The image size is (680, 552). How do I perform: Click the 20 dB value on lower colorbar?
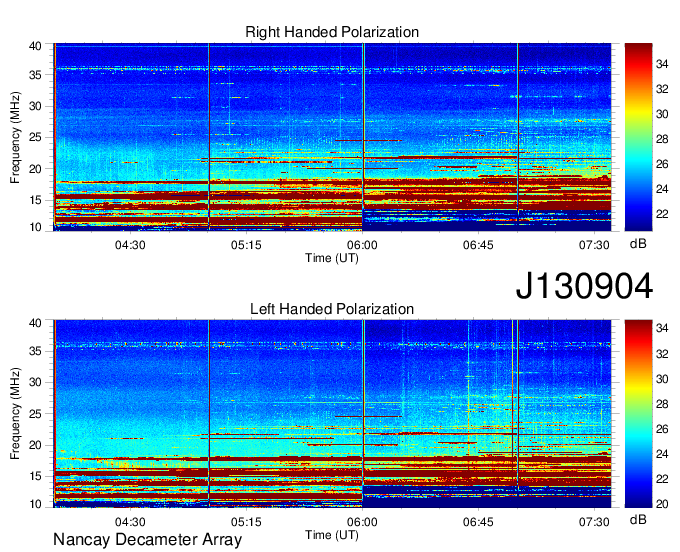click(662, 504)
